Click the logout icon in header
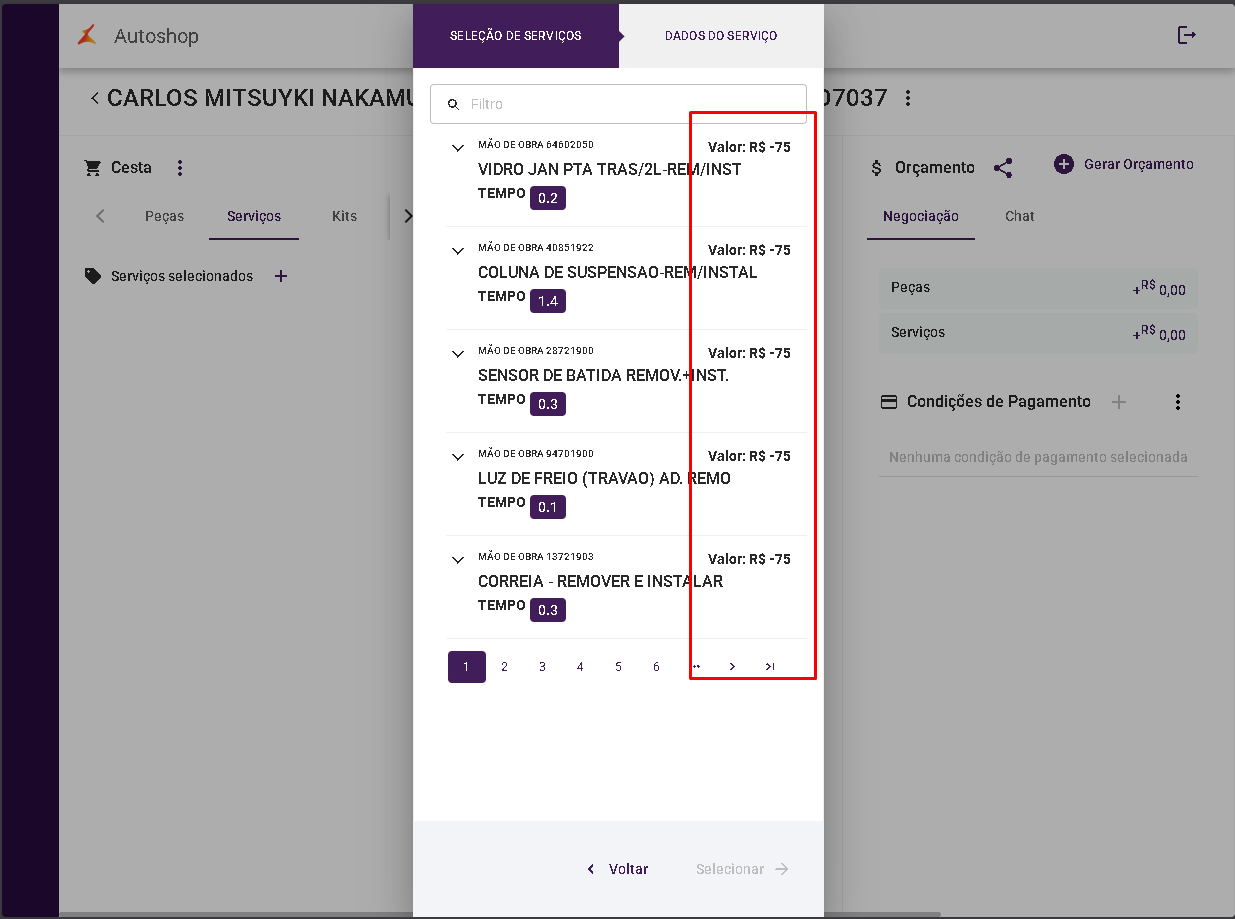The height and width of the screenshot is (919, 1235). [1186, 36]
